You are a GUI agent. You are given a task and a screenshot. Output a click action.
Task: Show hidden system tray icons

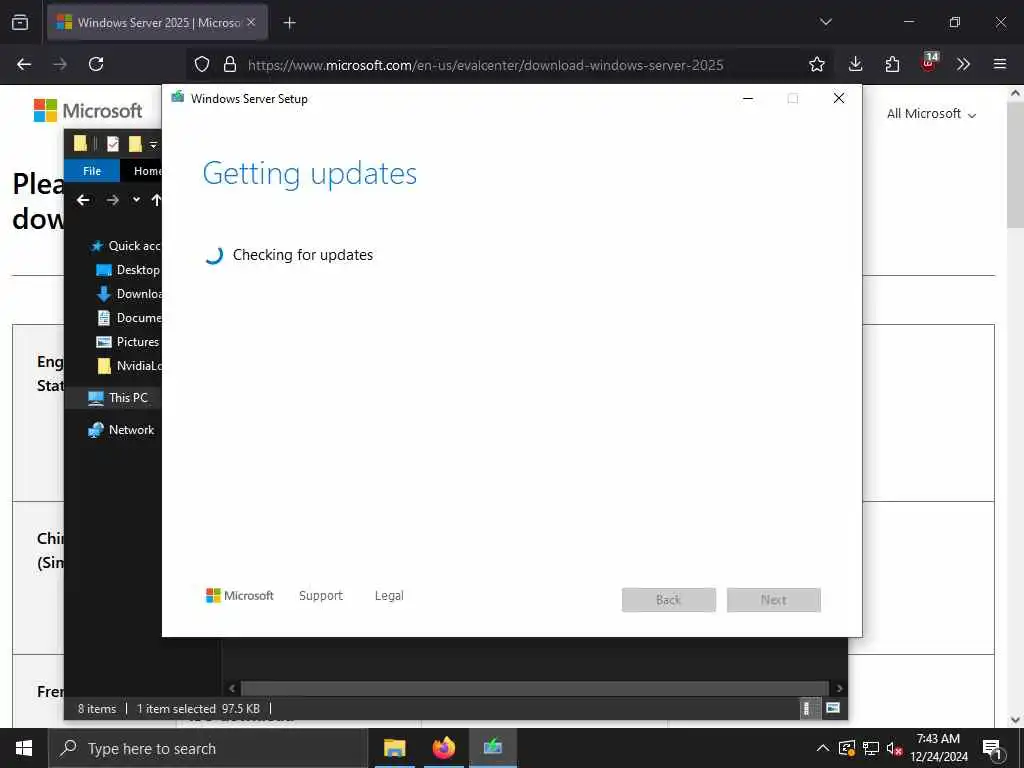click(822, 748)
